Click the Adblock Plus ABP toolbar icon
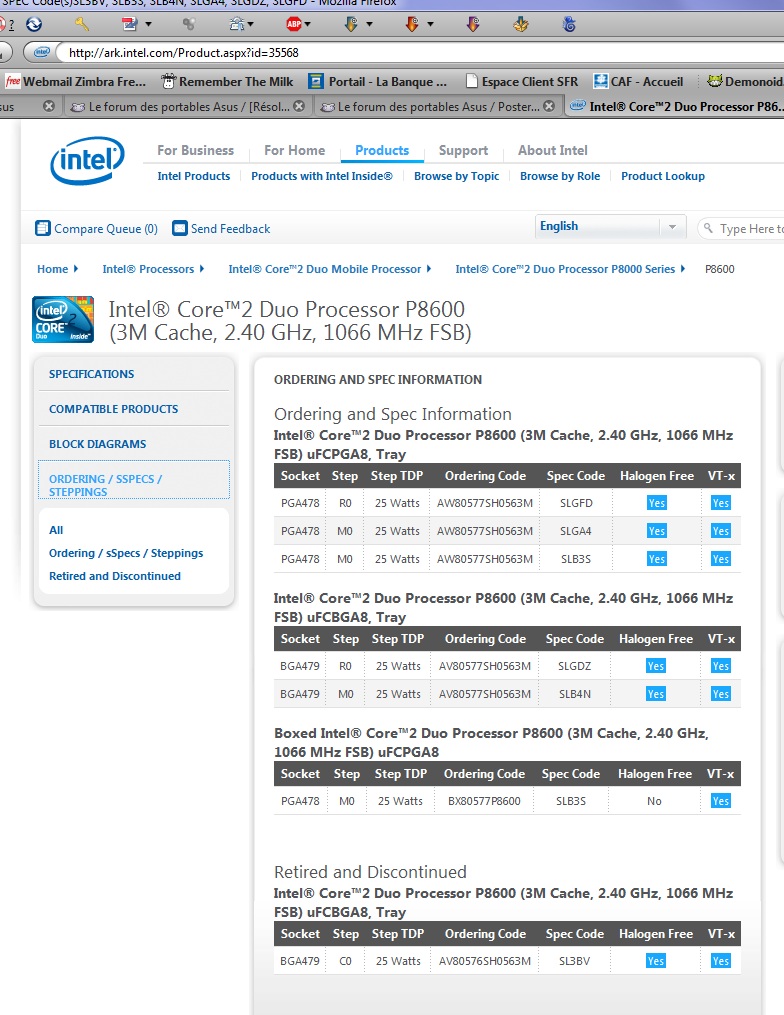 [x=293, y=23]
